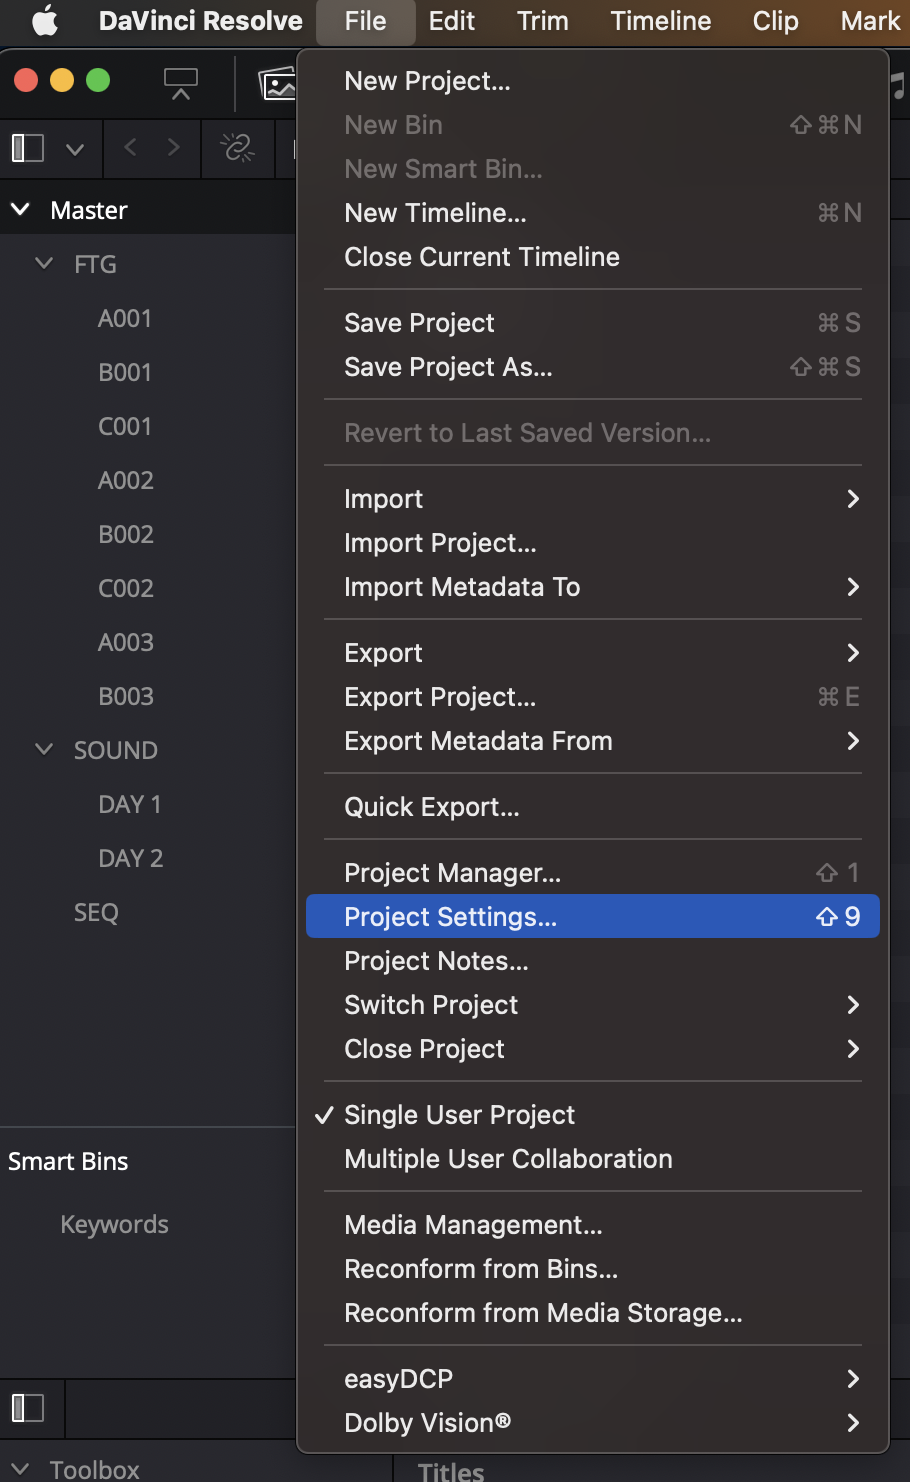
Task: Go forward with the right navigation arrow
Action: [174, 148]
